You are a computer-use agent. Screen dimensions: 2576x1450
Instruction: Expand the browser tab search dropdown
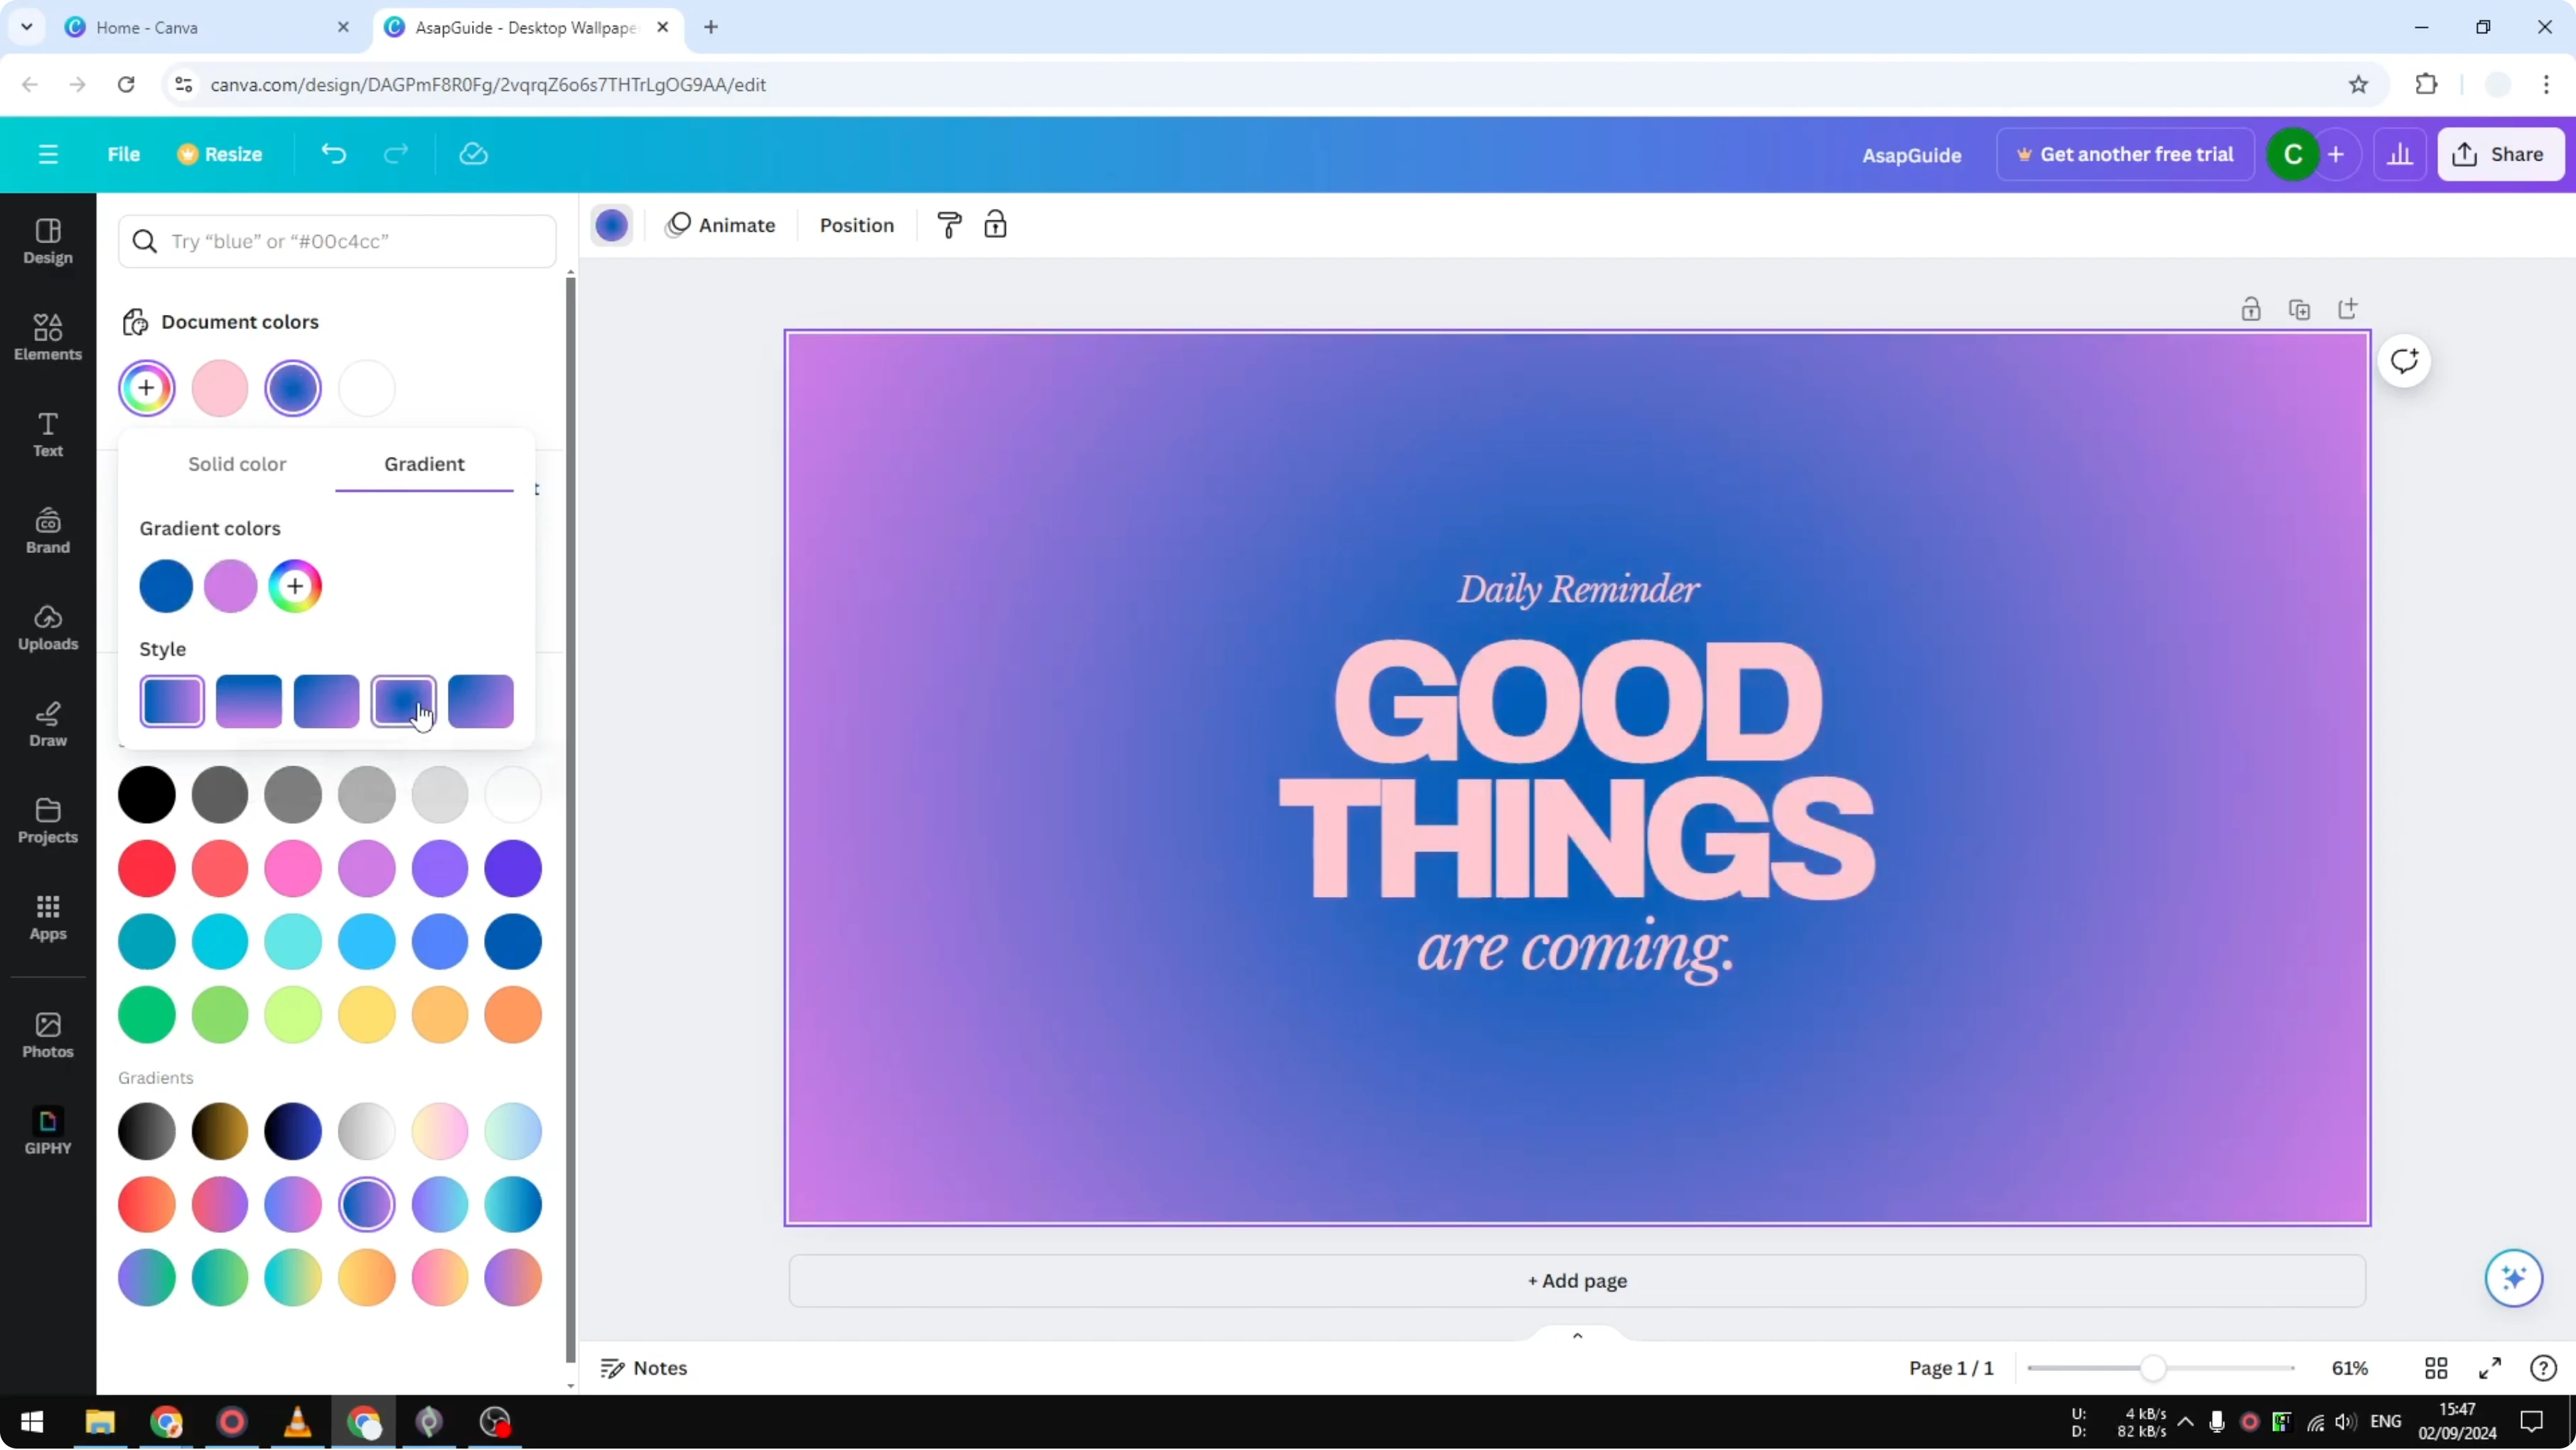point(27,27)
